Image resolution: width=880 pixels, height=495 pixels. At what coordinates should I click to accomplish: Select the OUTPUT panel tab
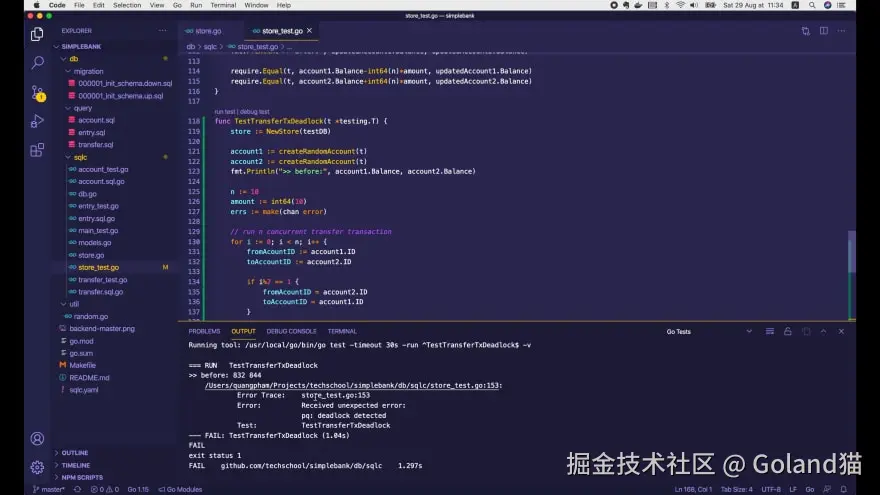click(x=243, y=332)
